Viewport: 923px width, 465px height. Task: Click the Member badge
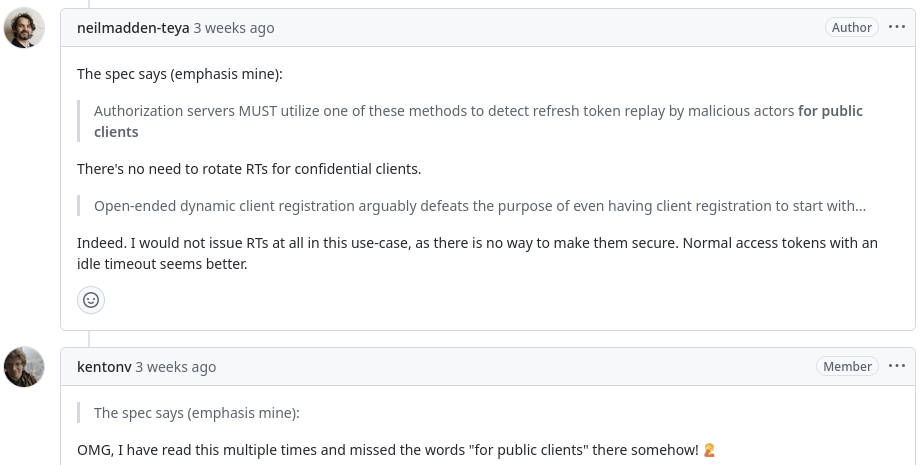point(847,366)
